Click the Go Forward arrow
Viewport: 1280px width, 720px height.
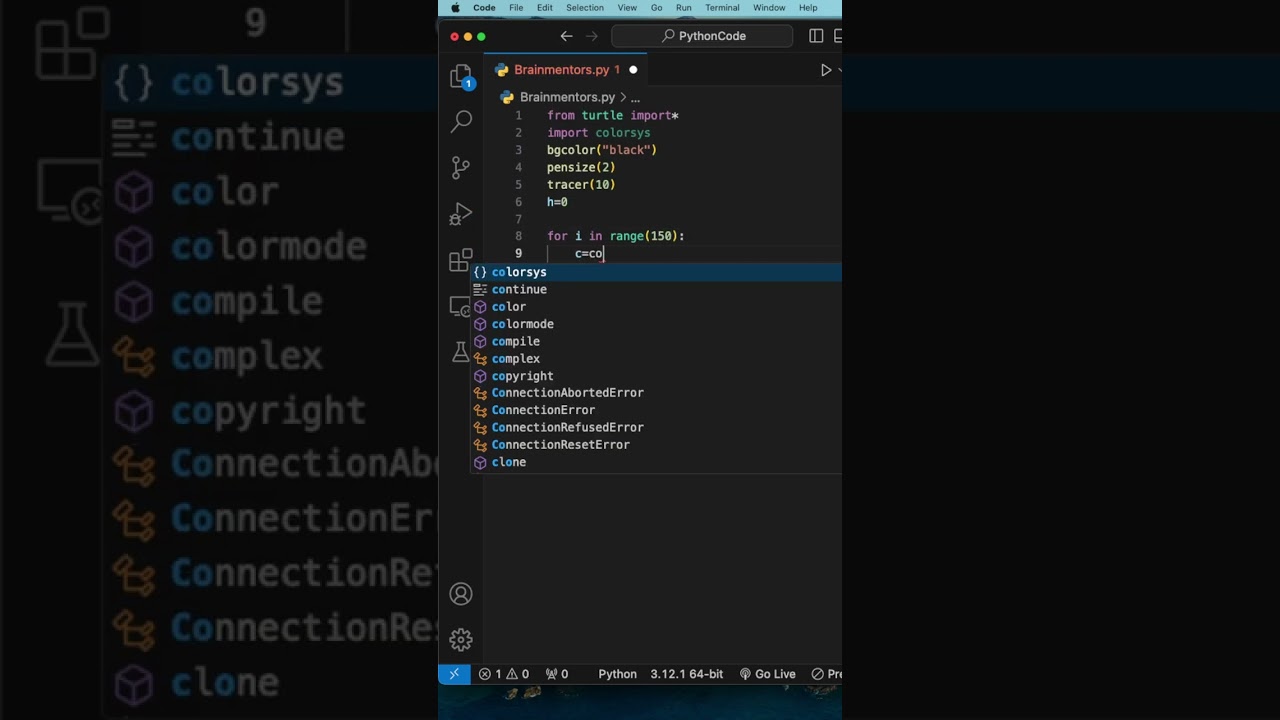pyautogui.click(x=592, y=36)
